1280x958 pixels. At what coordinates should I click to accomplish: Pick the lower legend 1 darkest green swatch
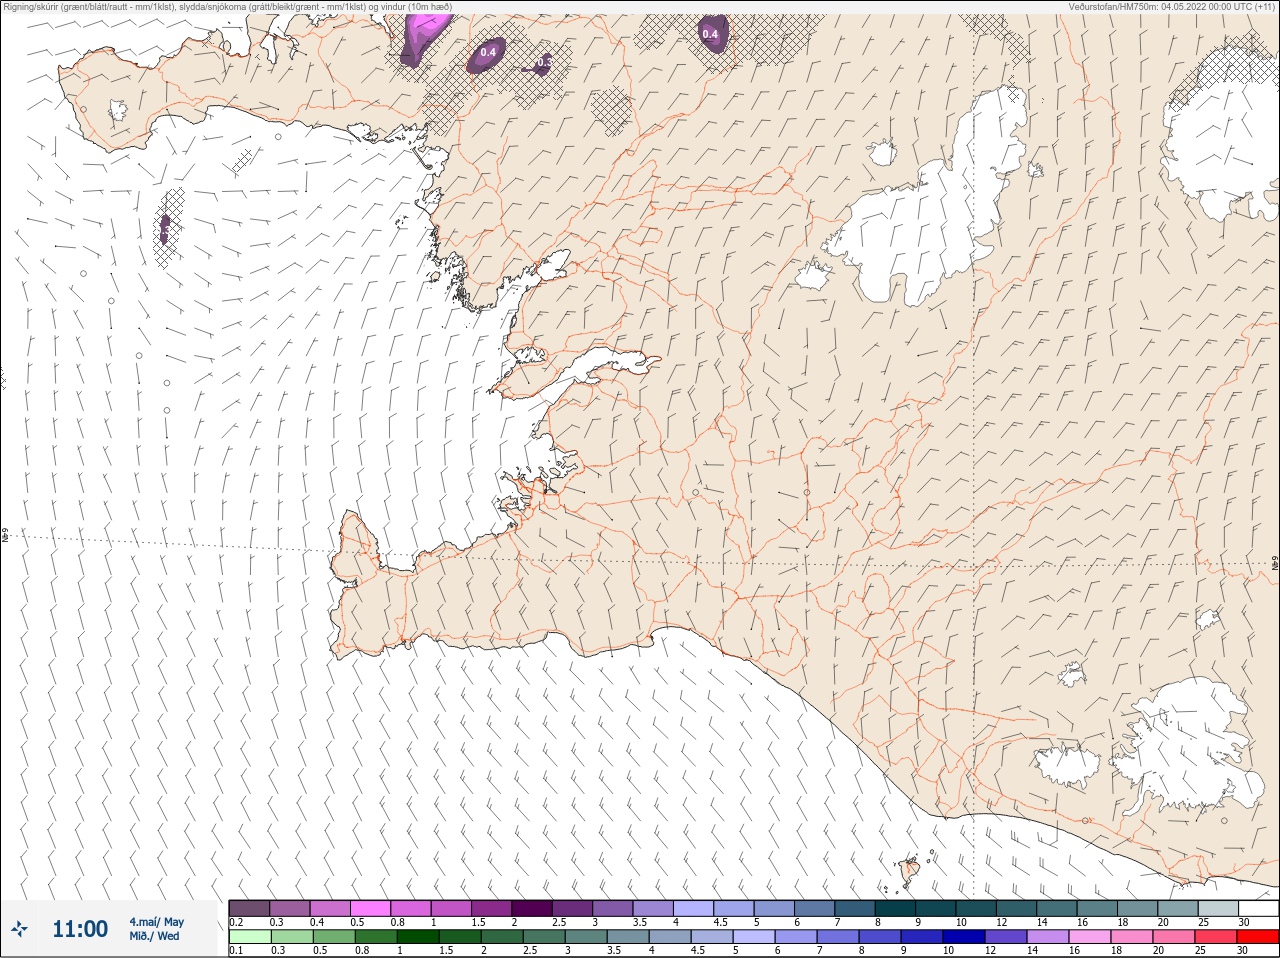point(418,937)
